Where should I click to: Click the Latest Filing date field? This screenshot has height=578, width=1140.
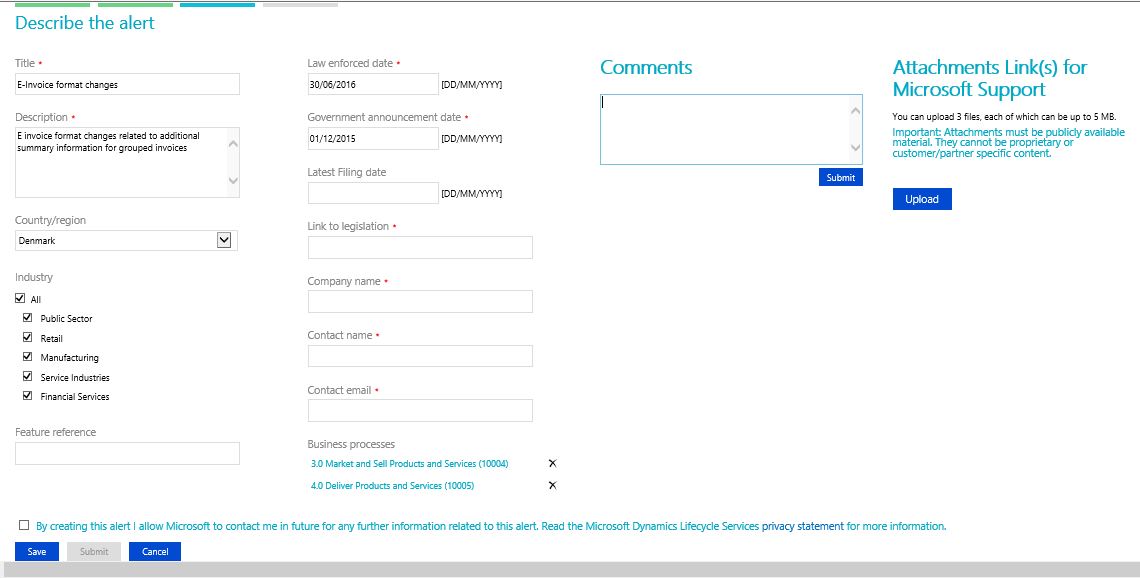[x=373, y=192]
